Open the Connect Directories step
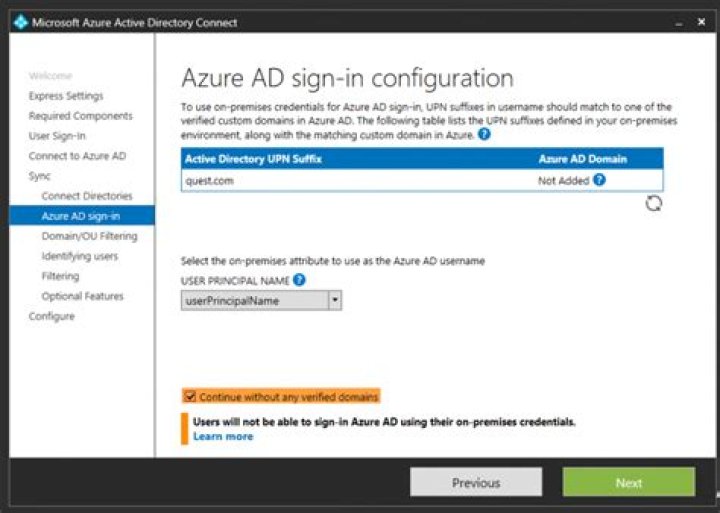Screen dimensions: 720x513 click(87, 196)
